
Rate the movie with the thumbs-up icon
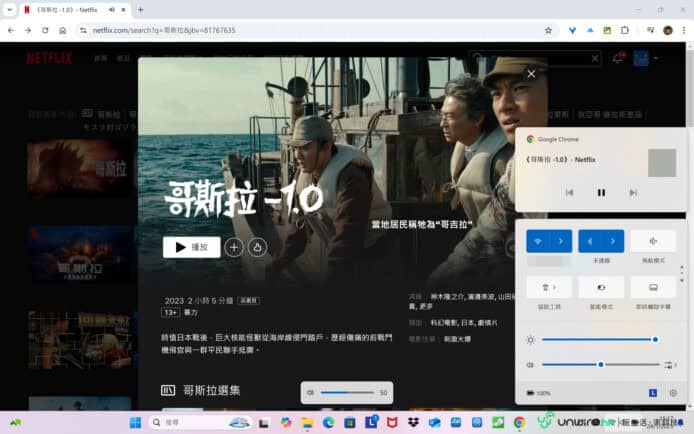pos(257,247)
